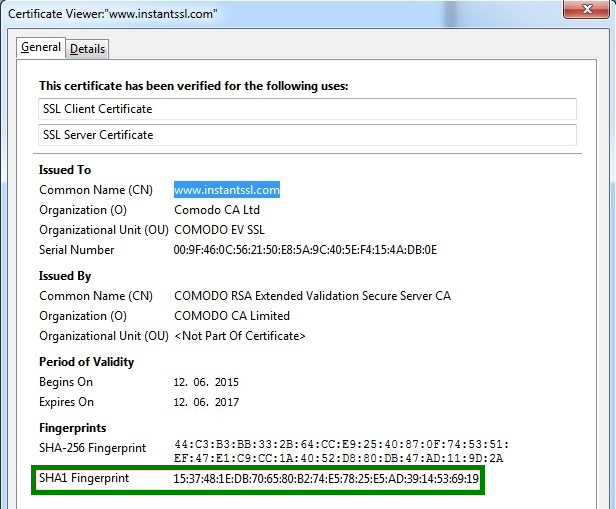Click the Serial Number label
Screen dimensions: 616x509
pos(77,250)
